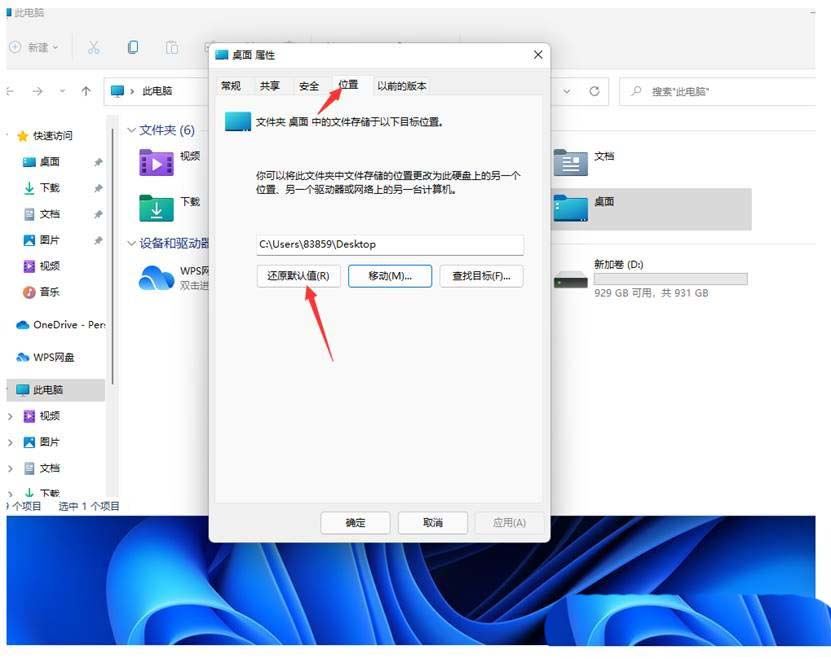This screenshot has height=659, width=831.
Task: Expand the 文档 node under 此电脑
Action: (10, 469)
